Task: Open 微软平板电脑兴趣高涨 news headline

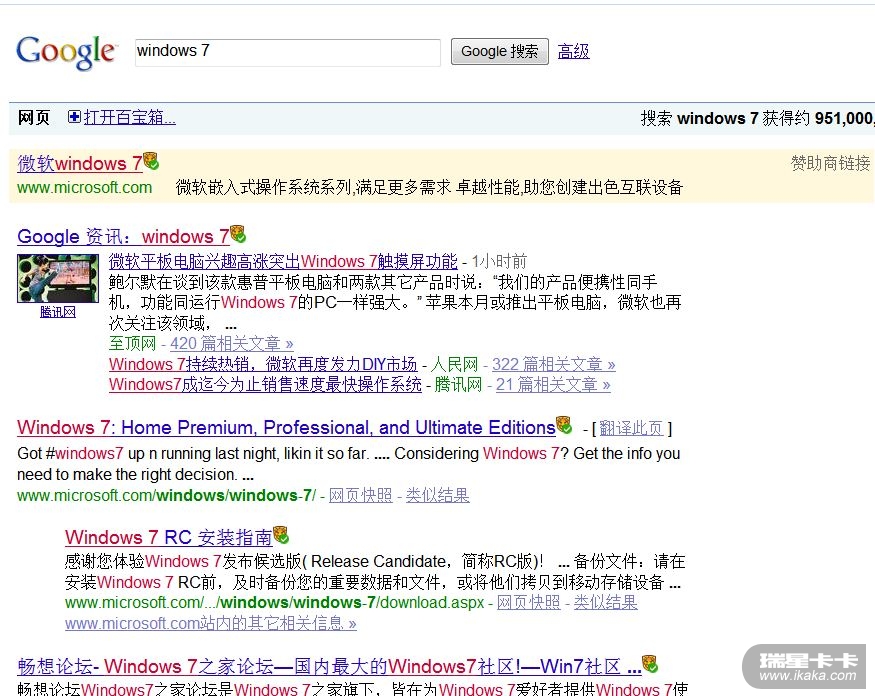Action: coord(283,261)
